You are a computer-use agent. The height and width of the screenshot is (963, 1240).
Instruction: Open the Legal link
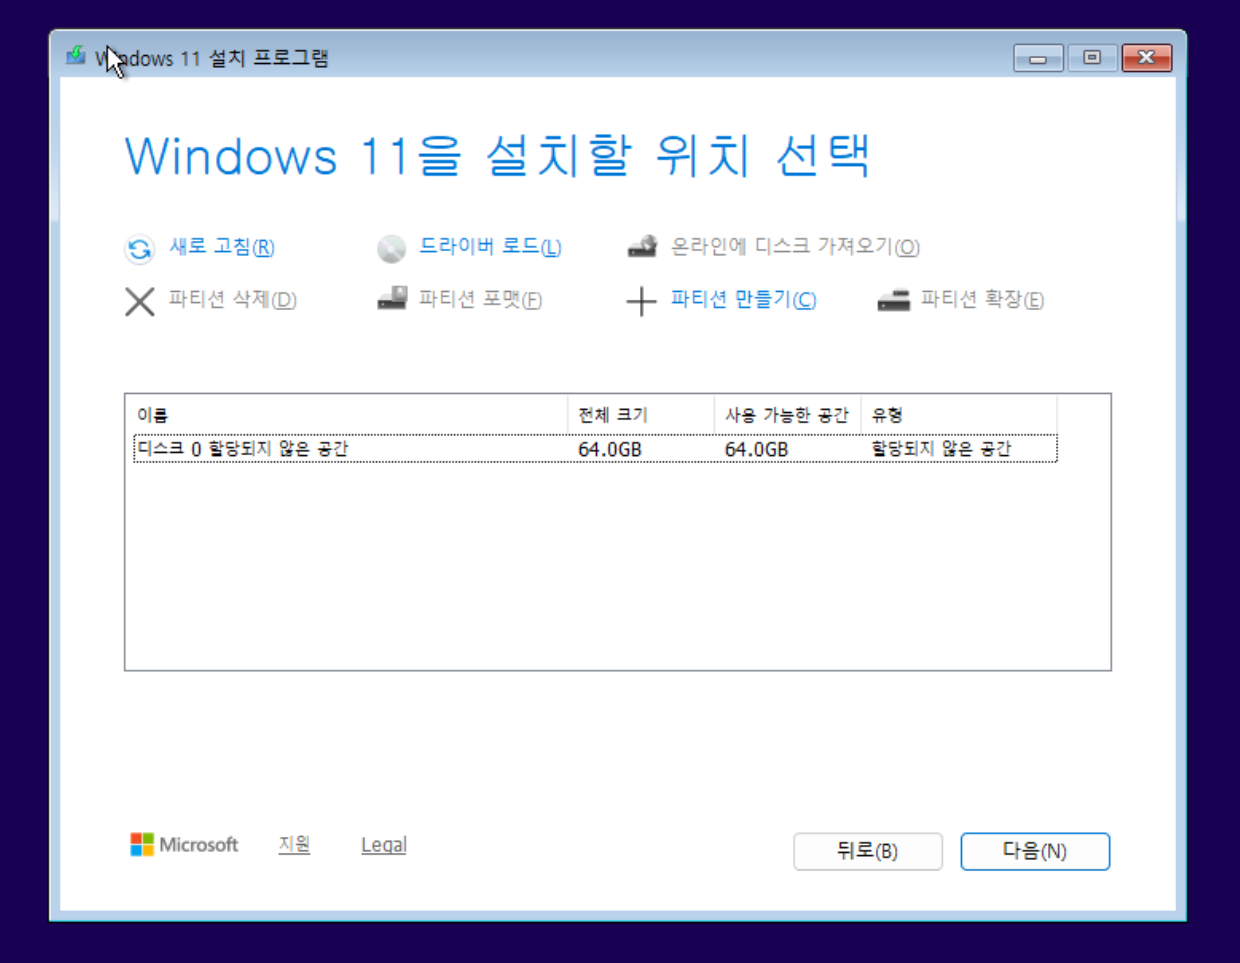click(x=384, y=845)
